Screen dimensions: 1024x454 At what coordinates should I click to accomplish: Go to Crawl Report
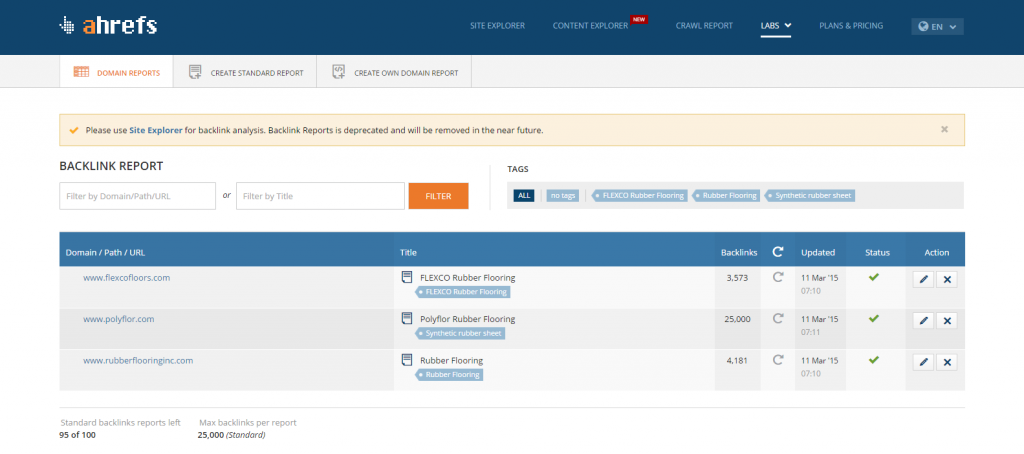(704, 26)
